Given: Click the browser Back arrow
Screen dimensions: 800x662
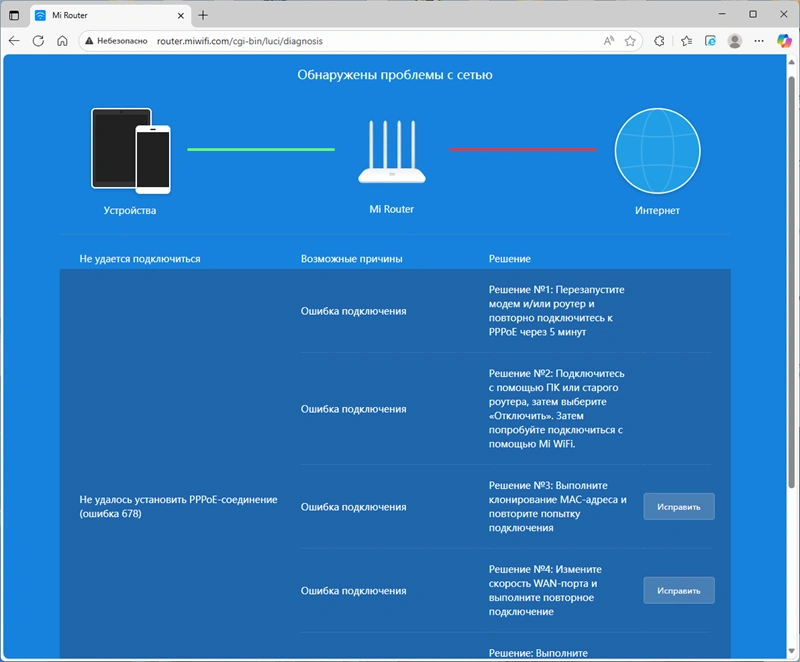Looking at the screenshot, I should (14, 41).
